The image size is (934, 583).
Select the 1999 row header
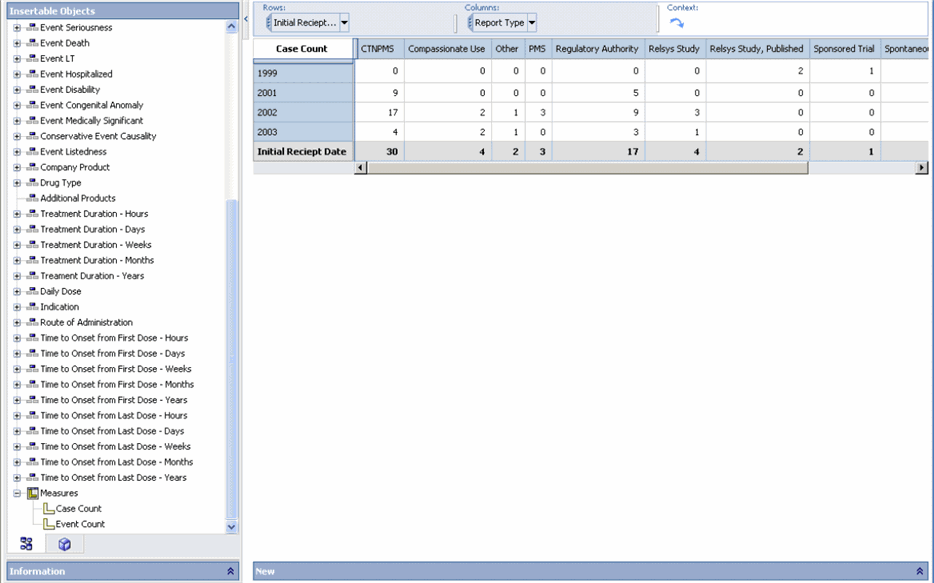303,73
